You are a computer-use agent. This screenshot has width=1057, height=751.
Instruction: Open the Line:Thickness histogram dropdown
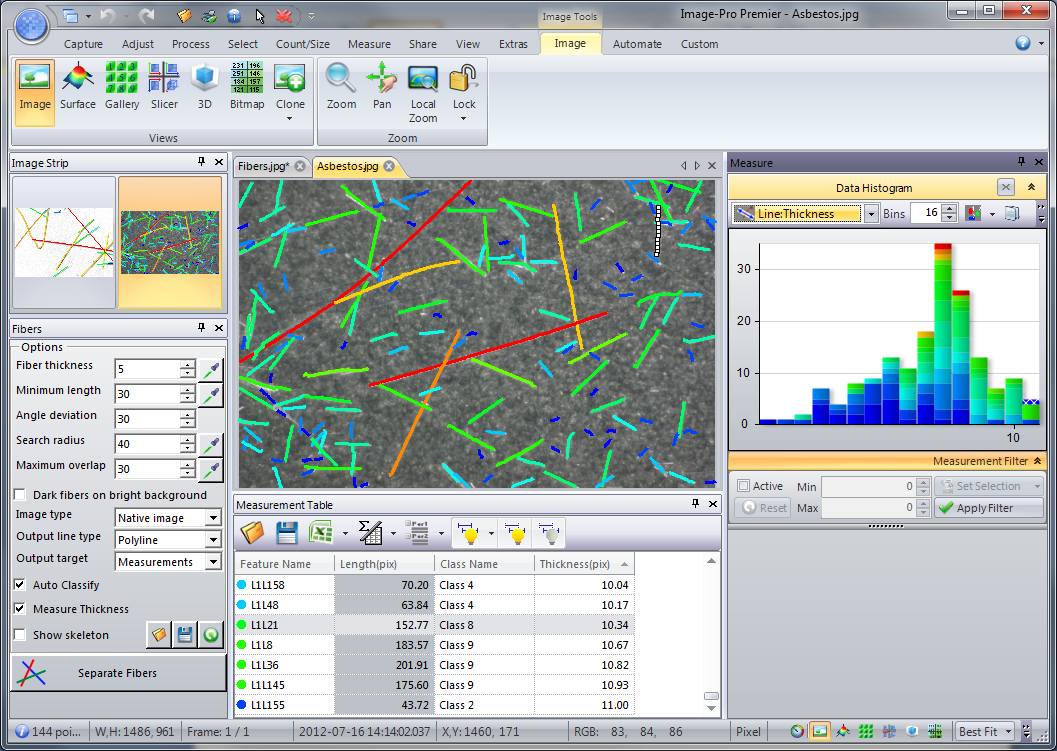pyautogui.click(x=870, y=214)
